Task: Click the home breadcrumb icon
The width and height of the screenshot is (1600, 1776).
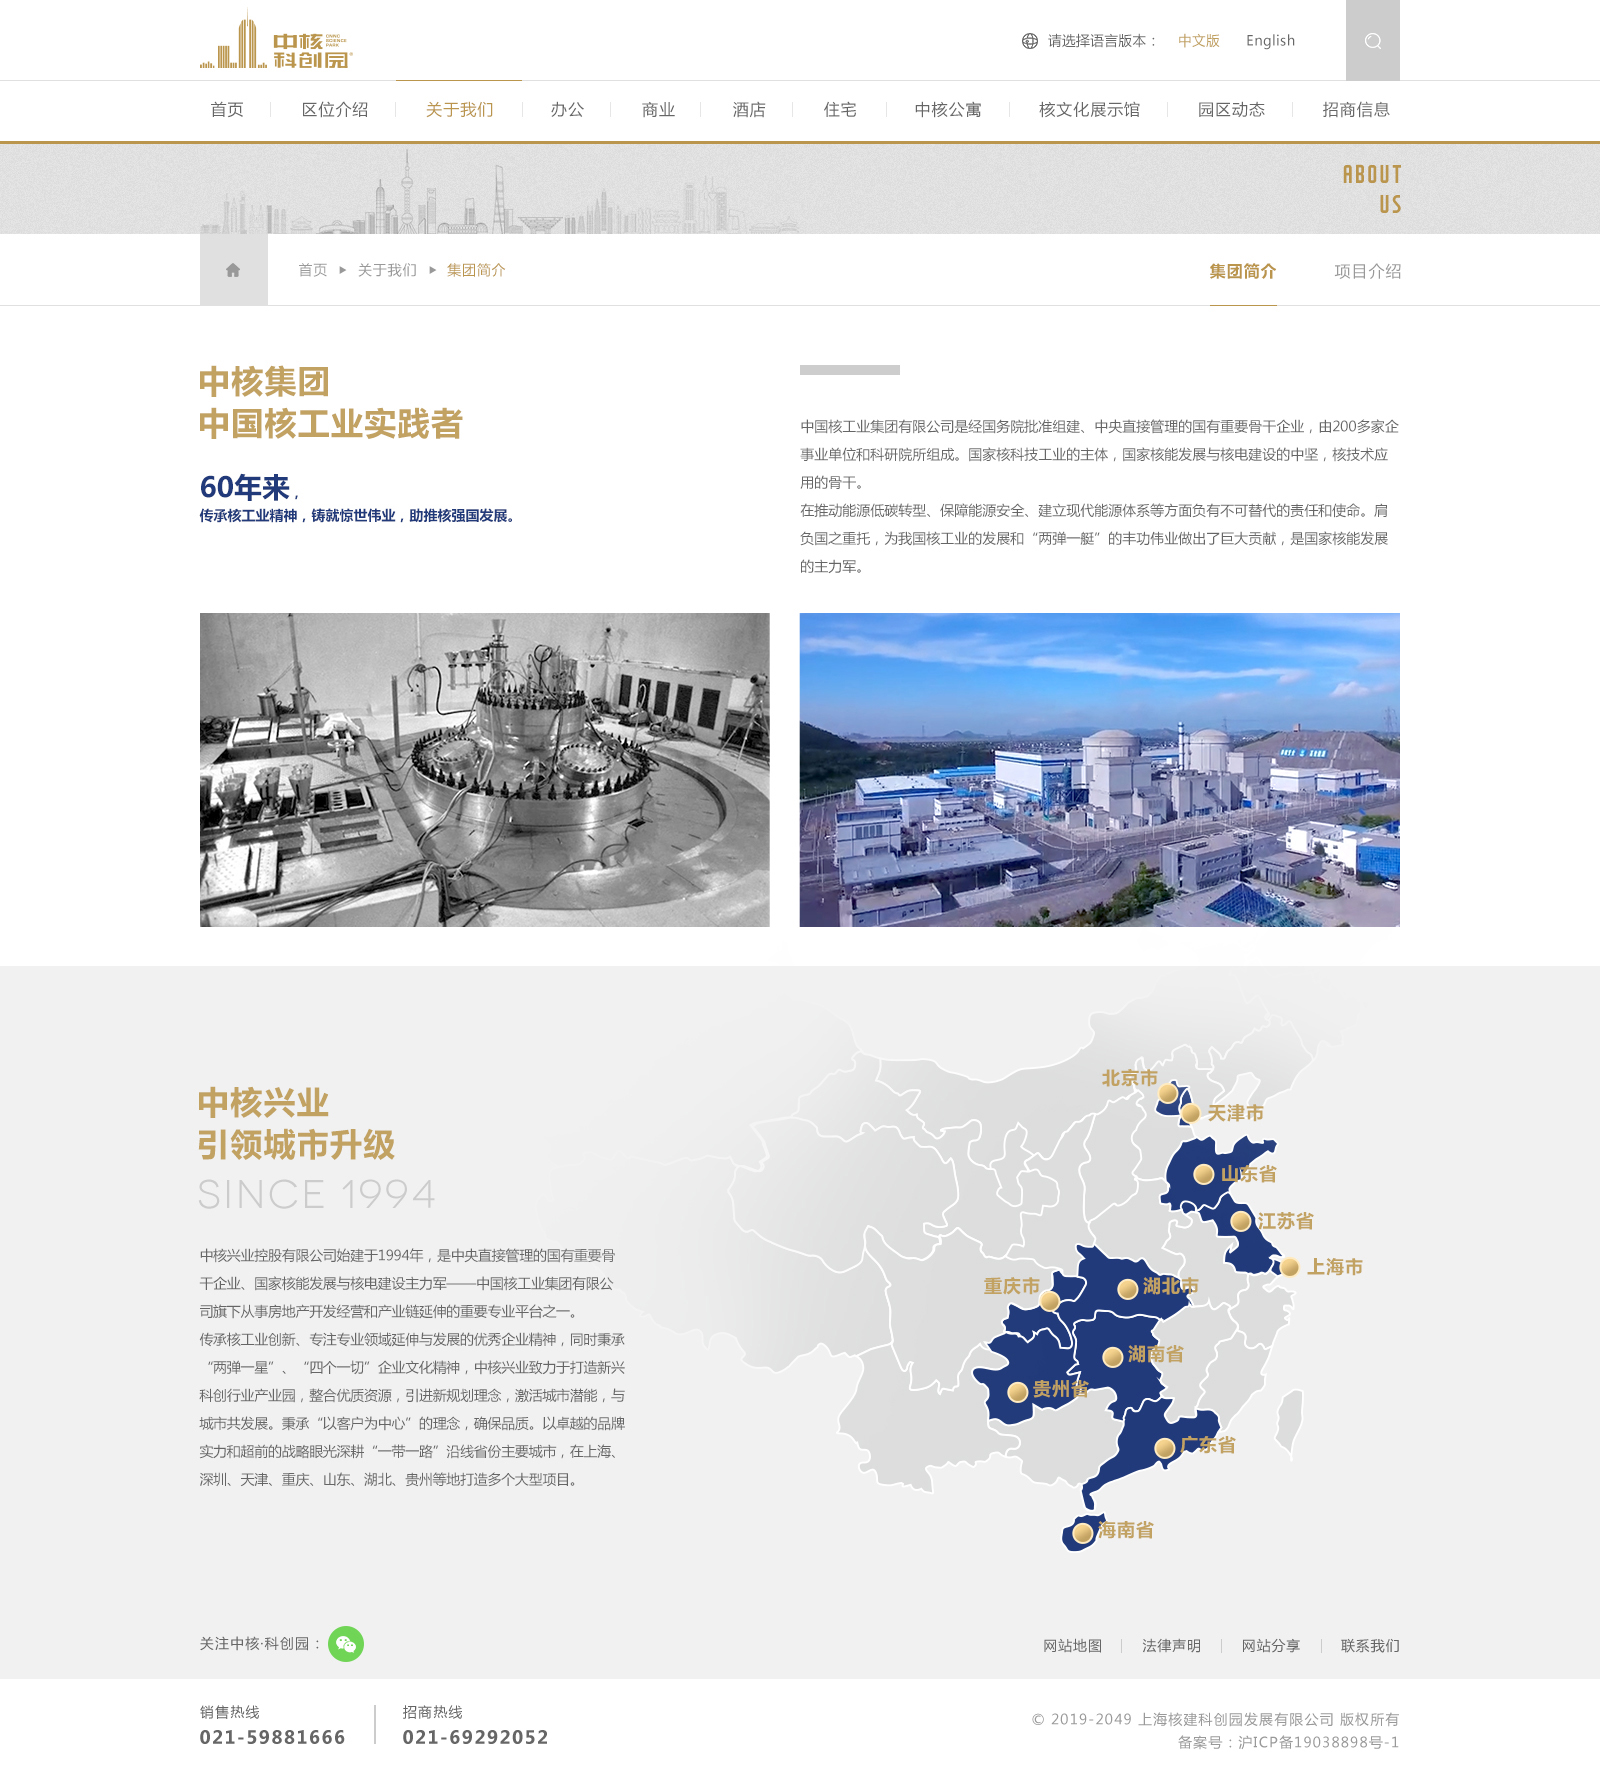Action: tap(233, 270)
